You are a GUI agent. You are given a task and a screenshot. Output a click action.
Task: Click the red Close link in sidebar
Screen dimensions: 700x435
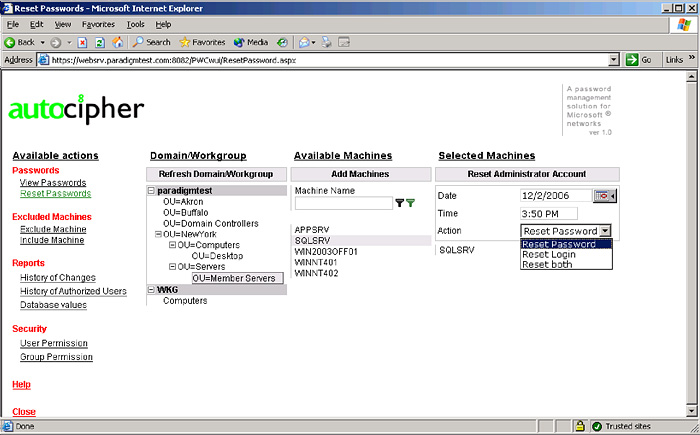[x=24, y=412]
